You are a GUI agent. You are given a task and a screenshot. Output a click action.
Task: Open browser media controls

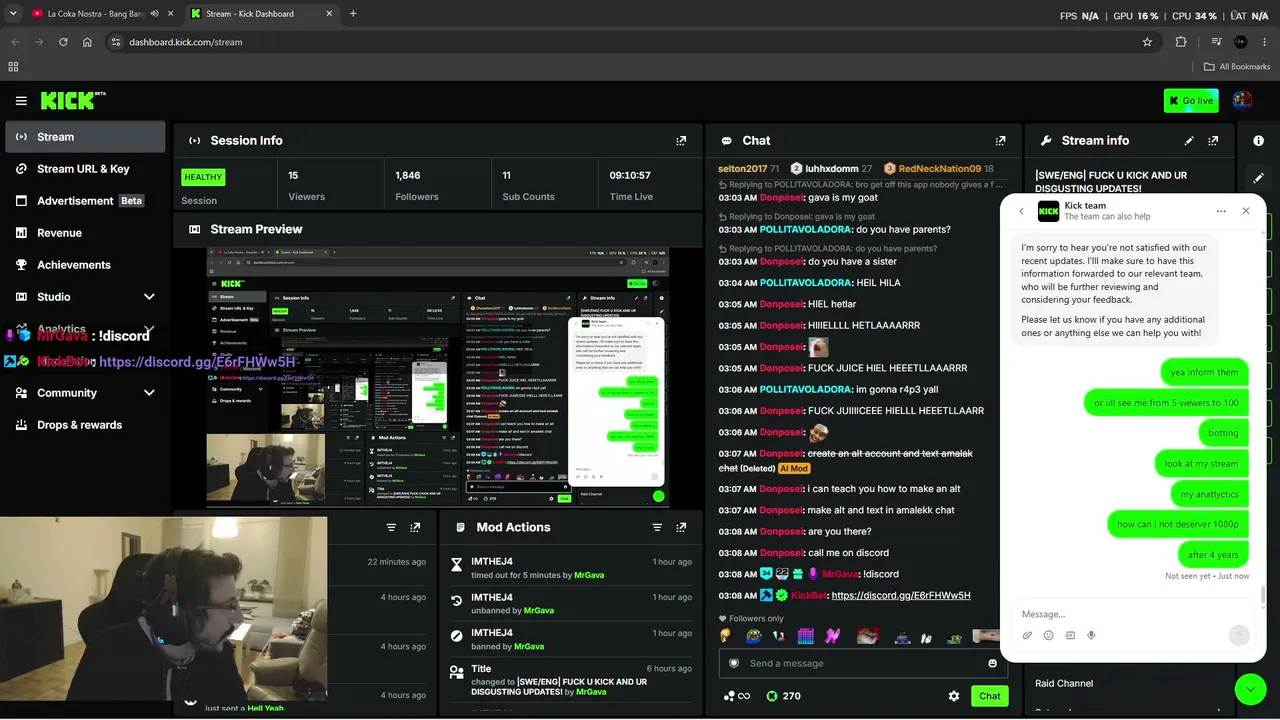coord(1216,42)
